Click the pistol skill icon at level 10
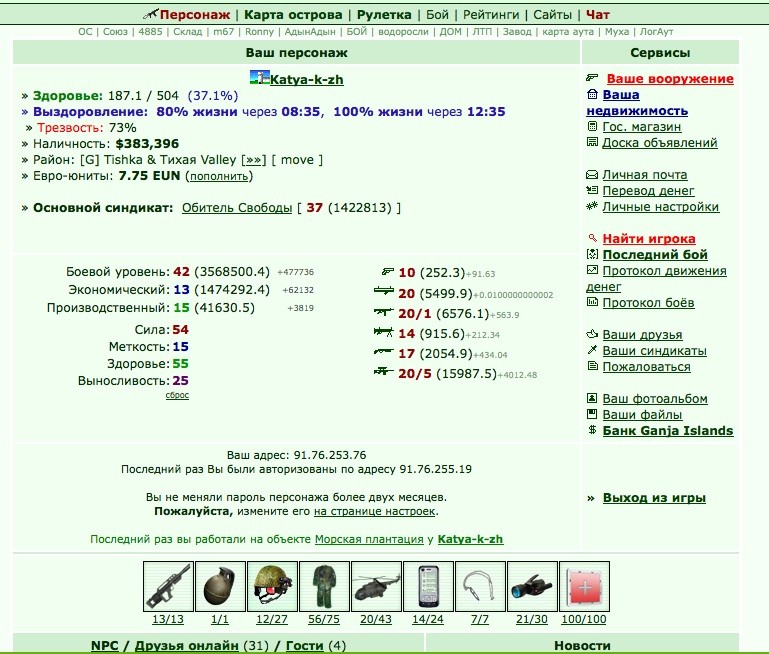Image resolution: width=769 pixels, height=654 pixels. (387, 271)
